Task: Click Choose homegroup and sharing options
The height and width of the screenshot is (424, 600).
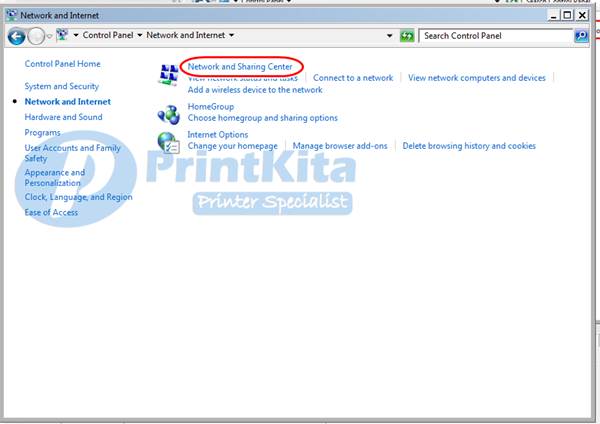Action: [x=262, y=118]
